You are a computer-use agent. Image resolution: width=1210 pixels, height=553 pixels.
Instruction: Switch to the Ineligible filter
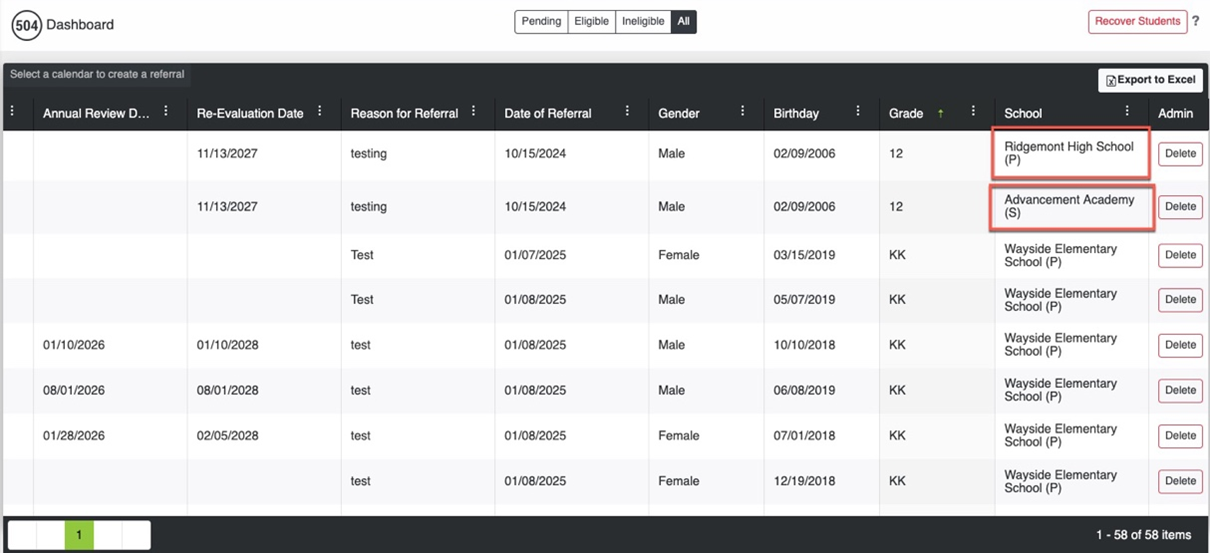coord(643,21)
